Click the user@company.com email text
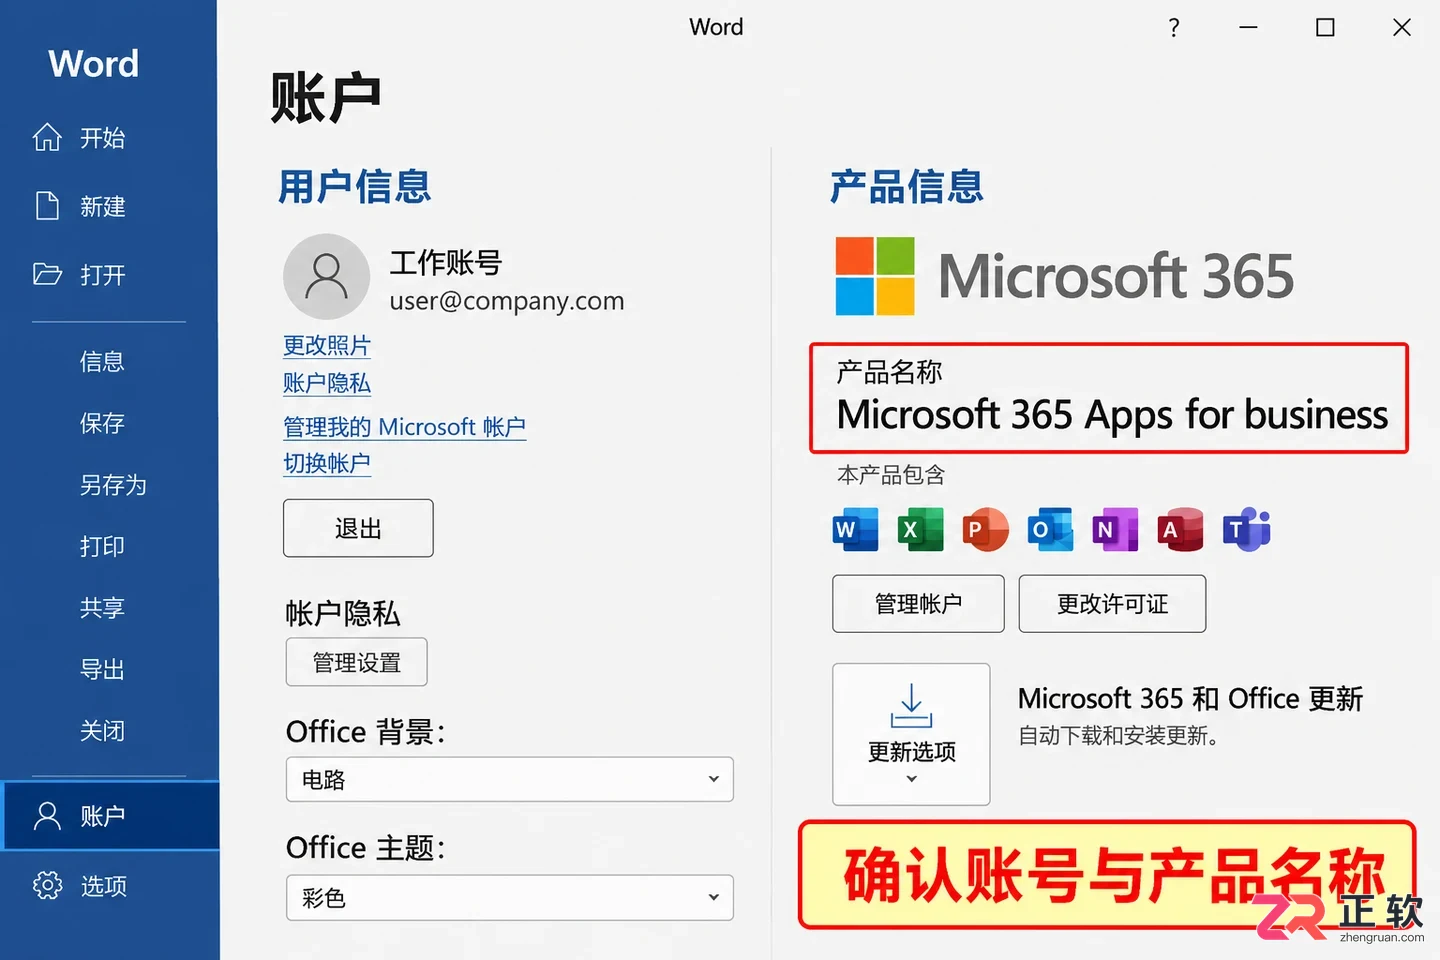1440x960 pixels. [507, 301]
